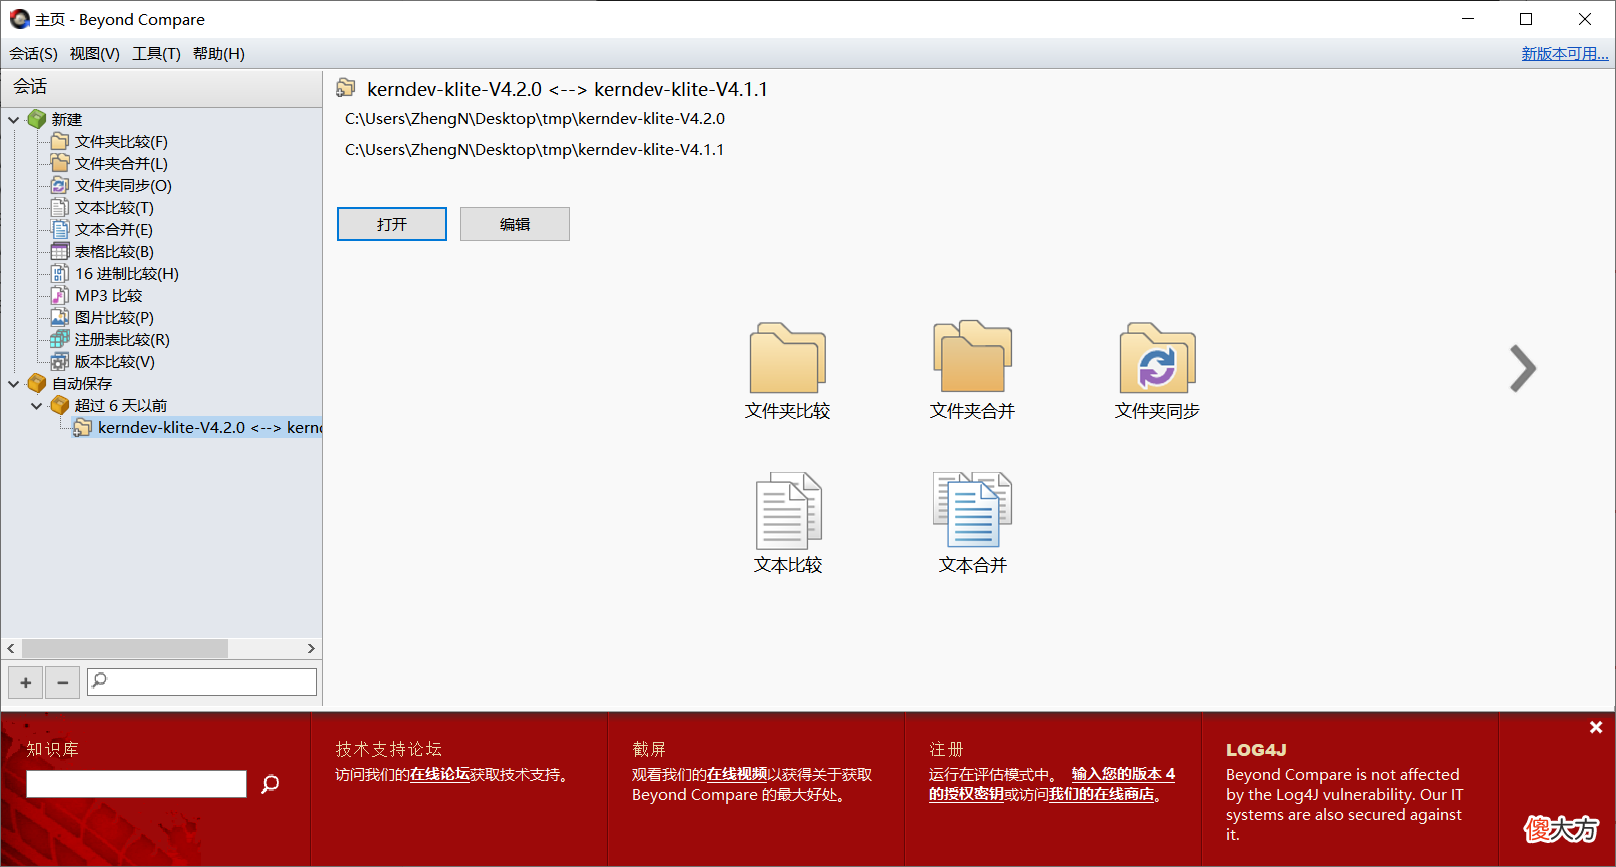Select 版本比较(V) in the sessions tree
This screenshot has width=1616, height=867.
pyautogui.click(x=115, y=362)
